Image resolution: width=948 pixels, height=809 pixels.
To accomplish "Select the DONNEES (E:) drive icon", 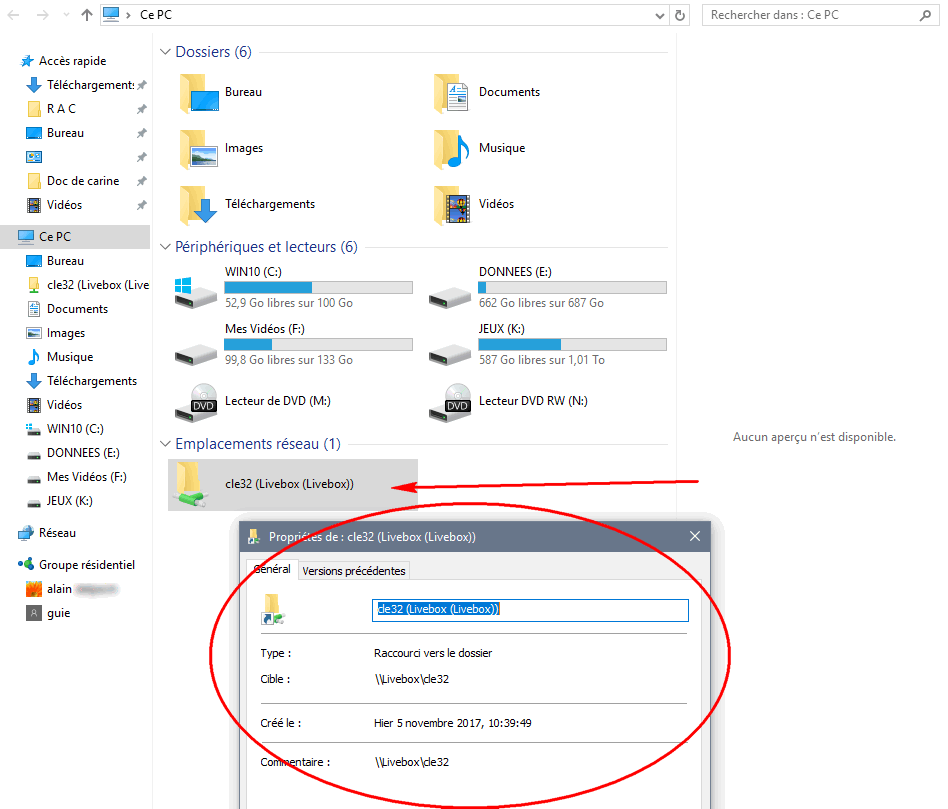I will pos(450,297).
